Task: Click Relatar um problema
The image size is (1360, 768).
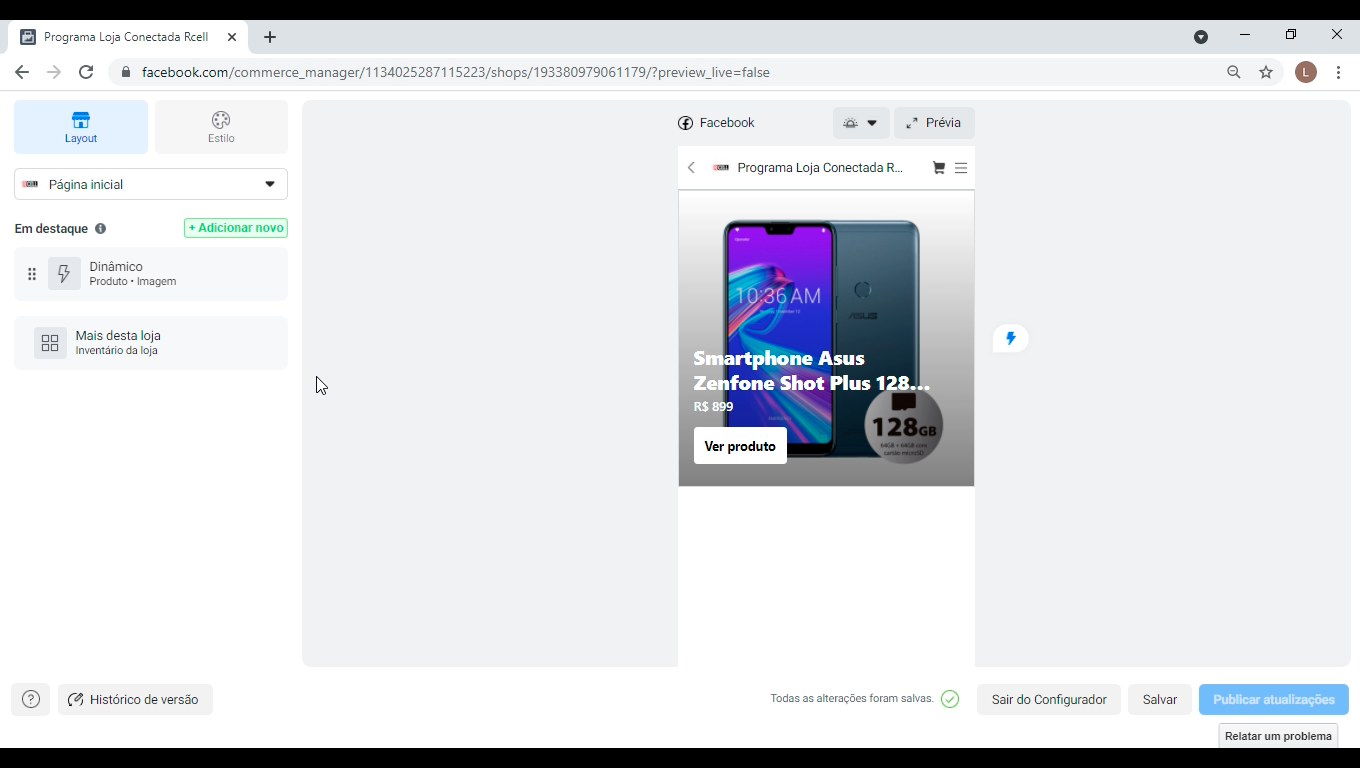Action: click(x=1278, y=736)
